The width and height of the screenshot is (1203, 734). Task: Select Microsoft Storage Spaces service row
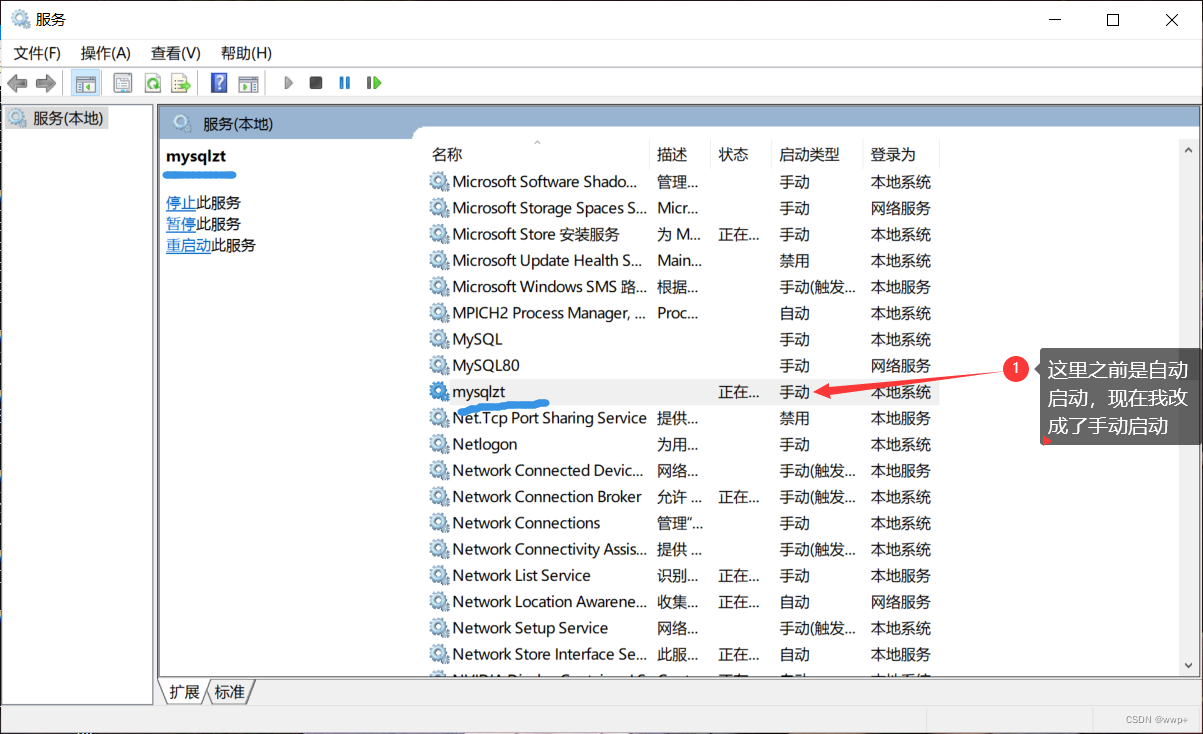point(682,208)
